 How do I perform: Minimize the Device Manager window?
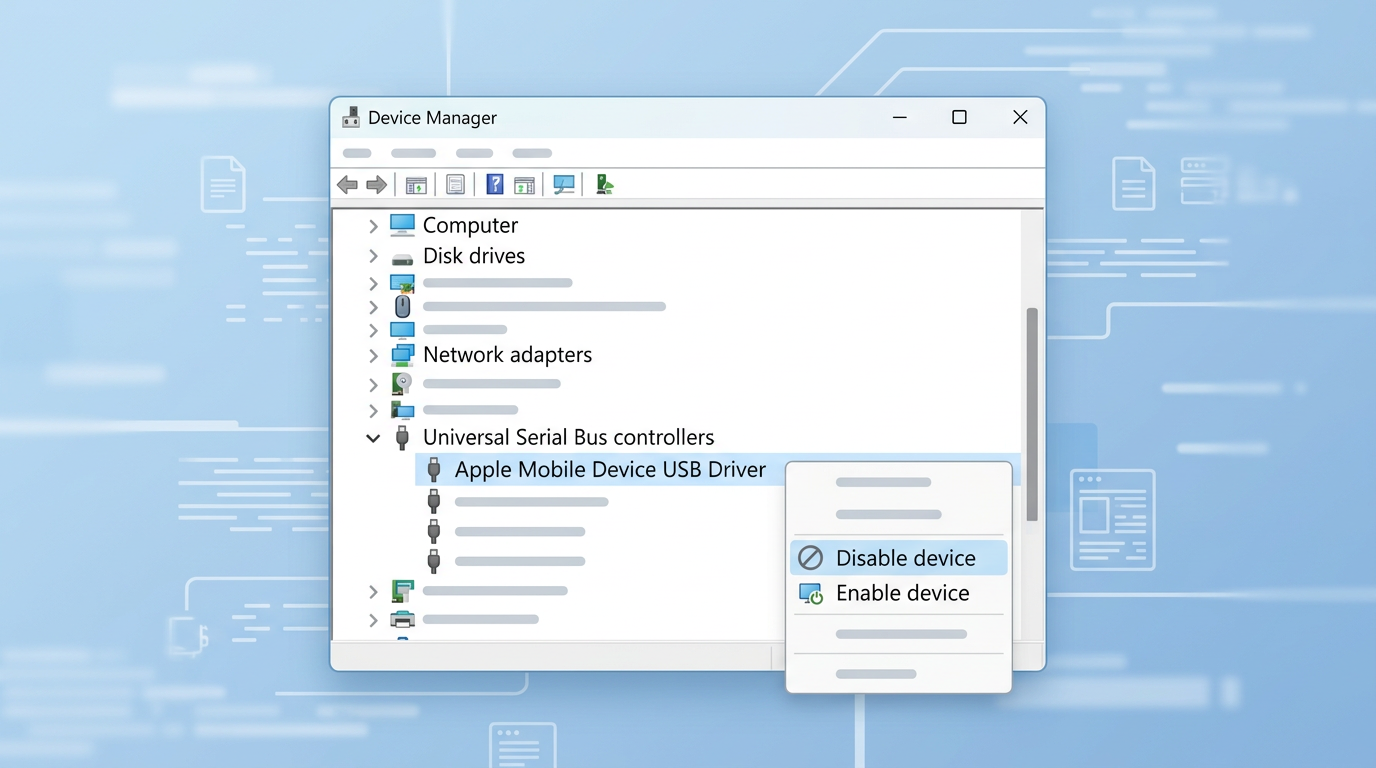899,117
